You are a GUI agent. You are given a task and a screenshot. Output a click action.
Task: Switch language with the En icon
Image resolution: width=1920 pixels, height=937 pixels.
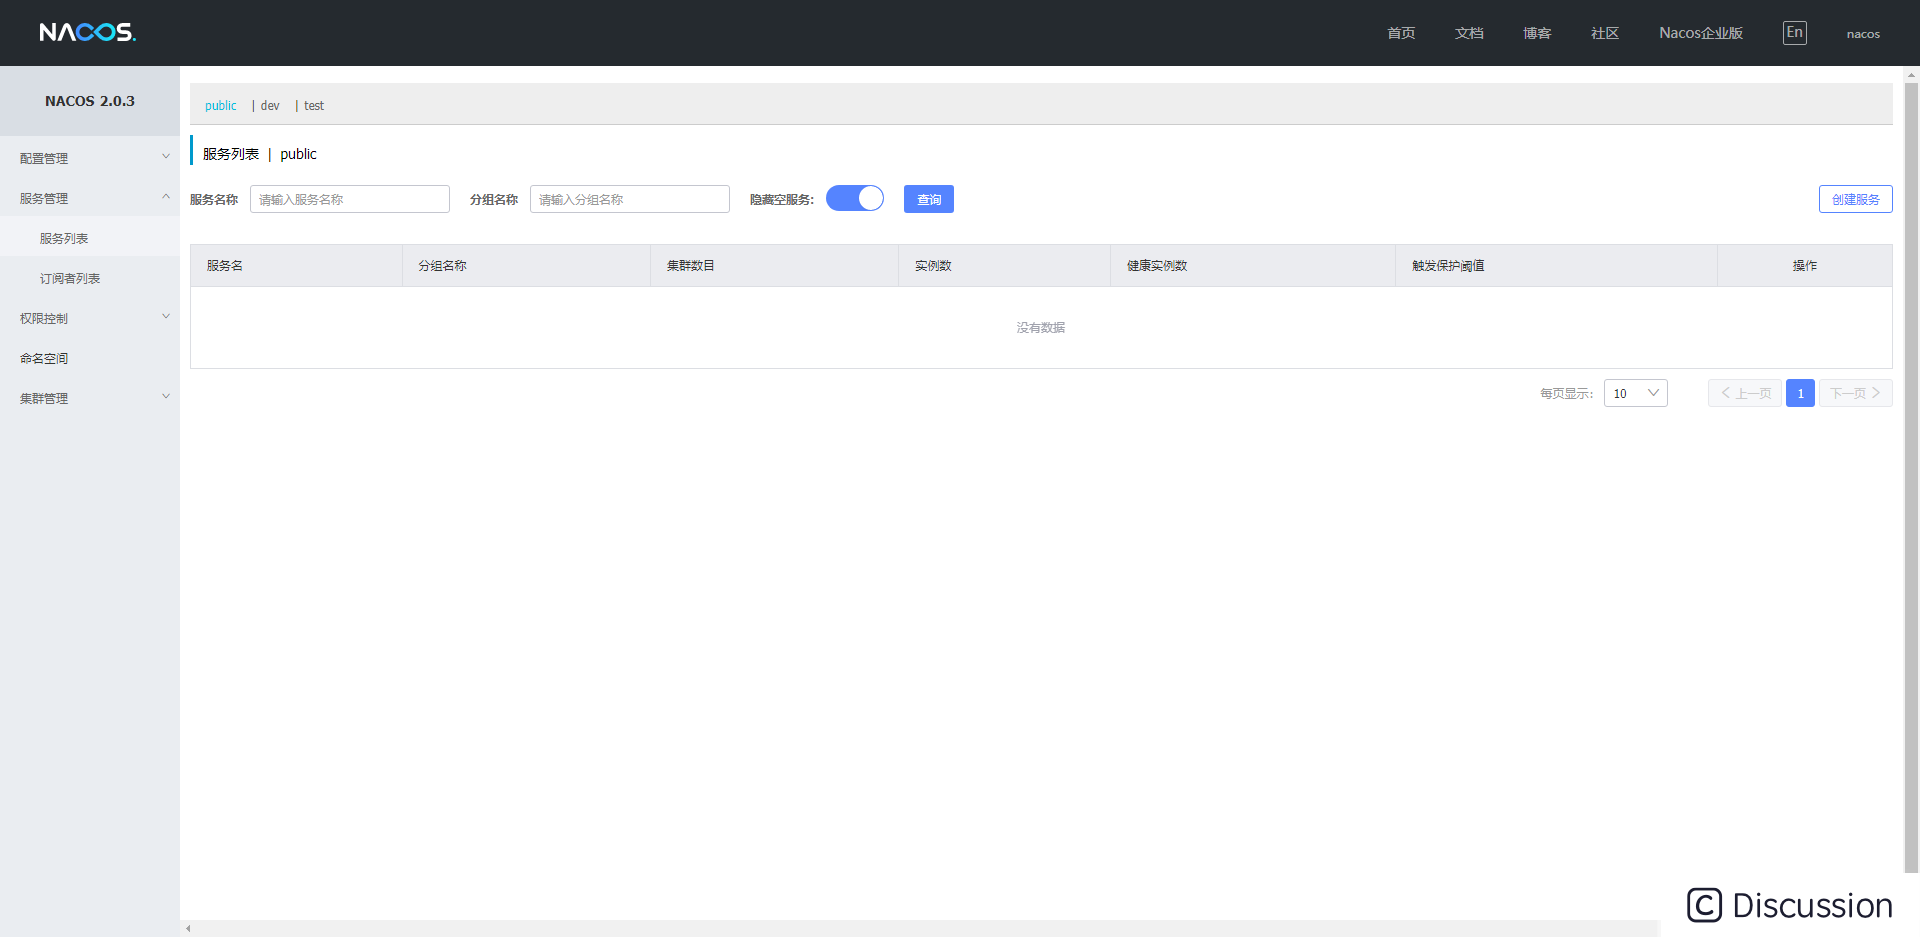pyautogui.click(x=1794, y=33)
